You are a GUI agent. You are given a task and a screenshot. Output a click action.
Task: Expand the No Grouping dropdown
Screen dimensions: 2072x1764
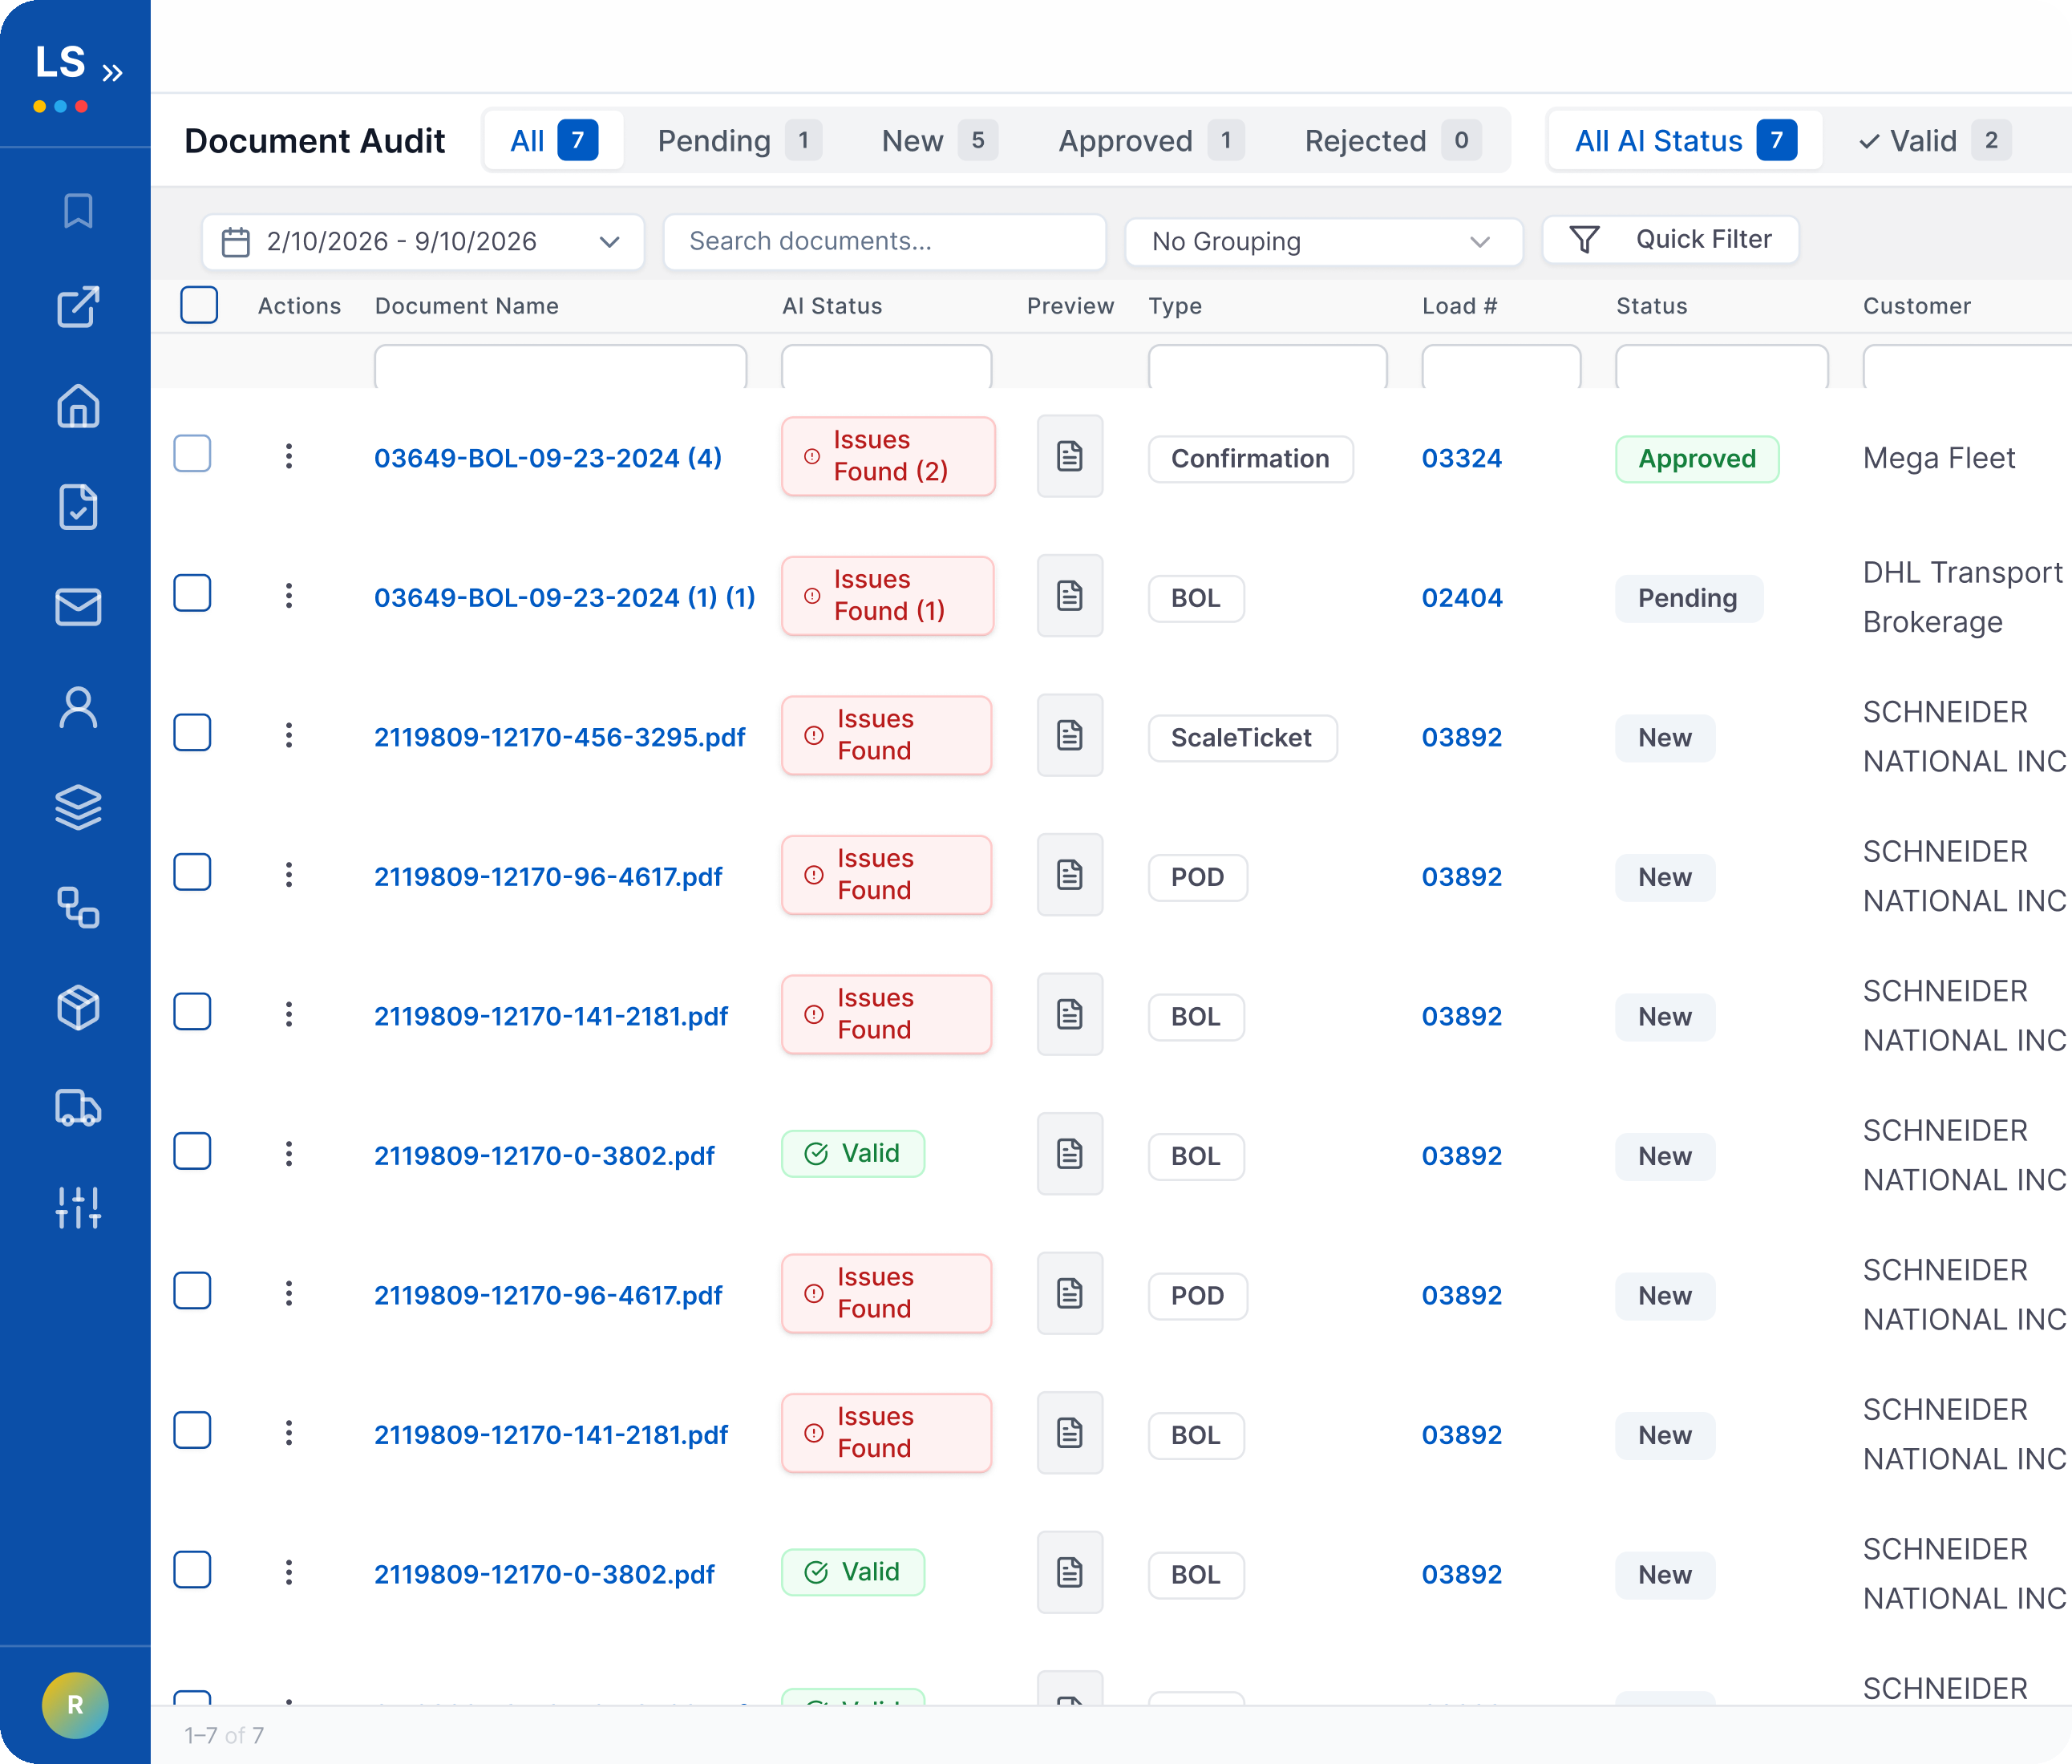pos(1323,242)
